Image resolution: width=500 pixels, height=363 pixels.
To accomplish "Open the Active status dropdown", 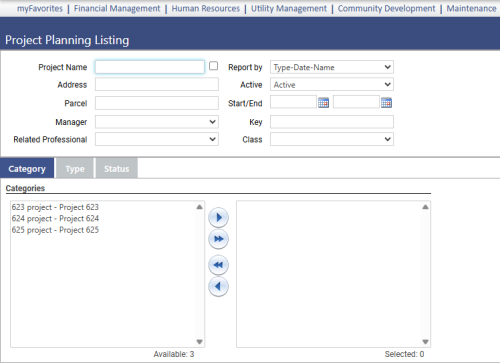I will point(332,84).
